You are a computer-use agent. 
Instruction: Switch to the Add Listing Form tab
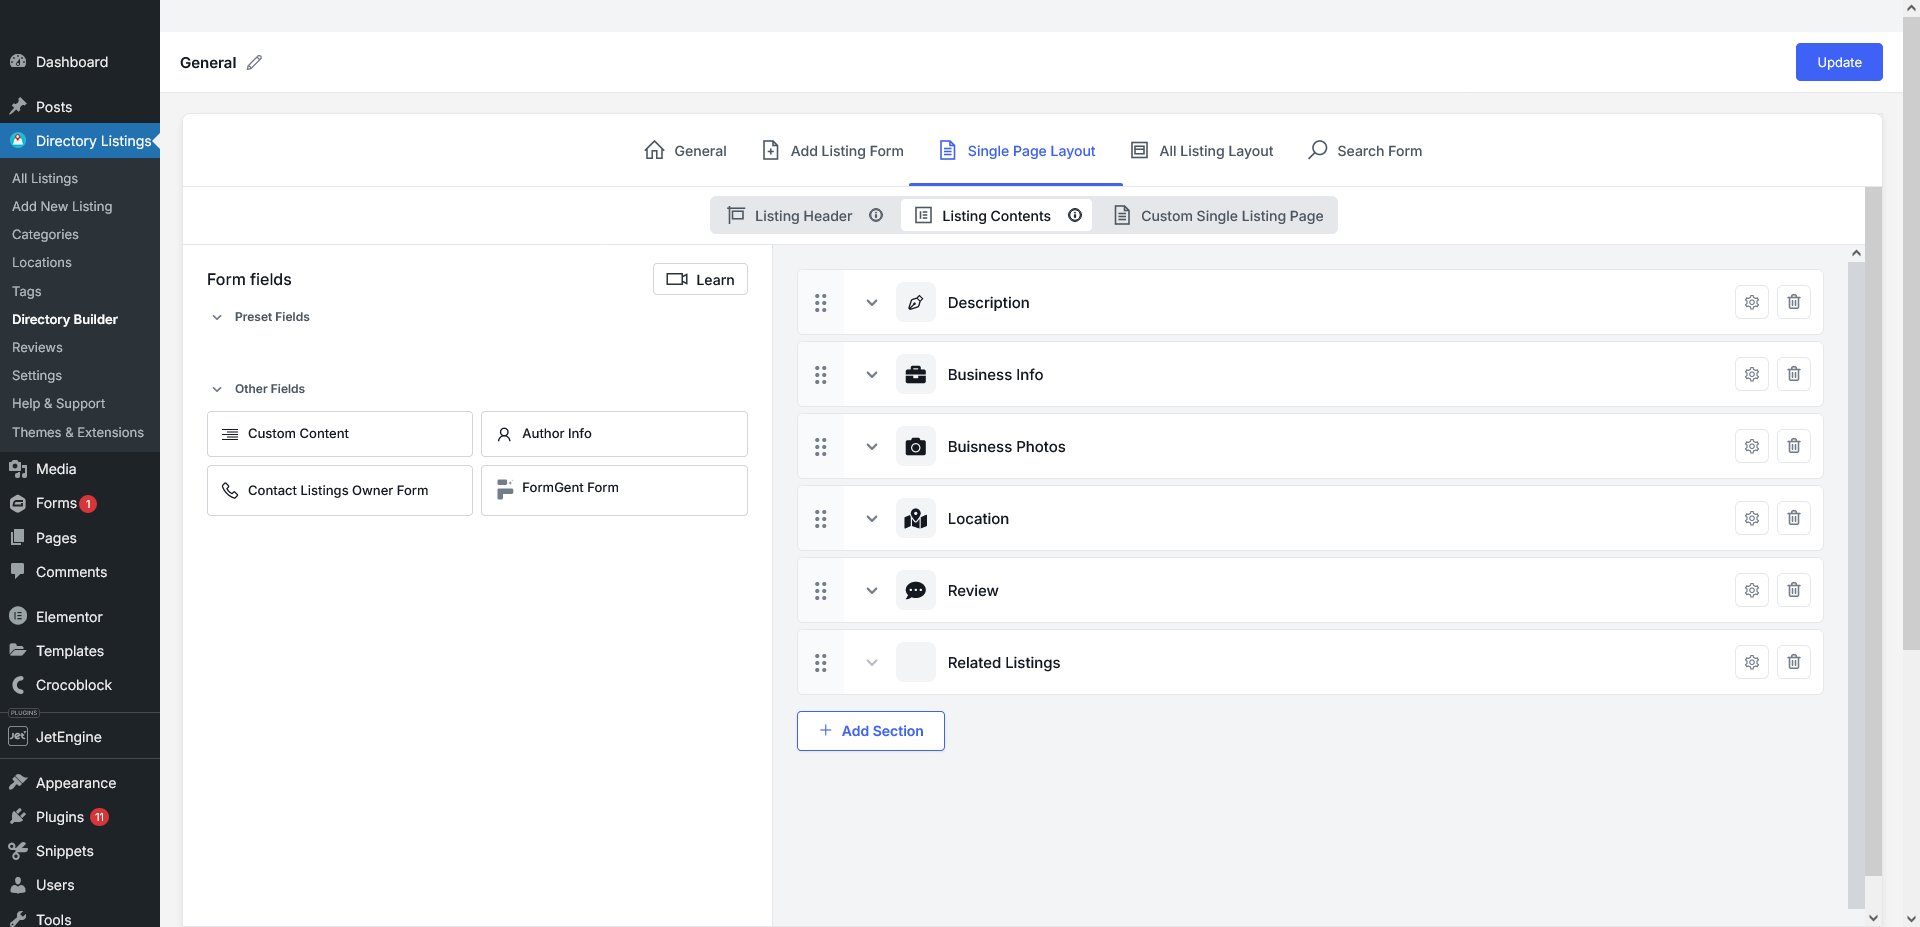point(832,151)
